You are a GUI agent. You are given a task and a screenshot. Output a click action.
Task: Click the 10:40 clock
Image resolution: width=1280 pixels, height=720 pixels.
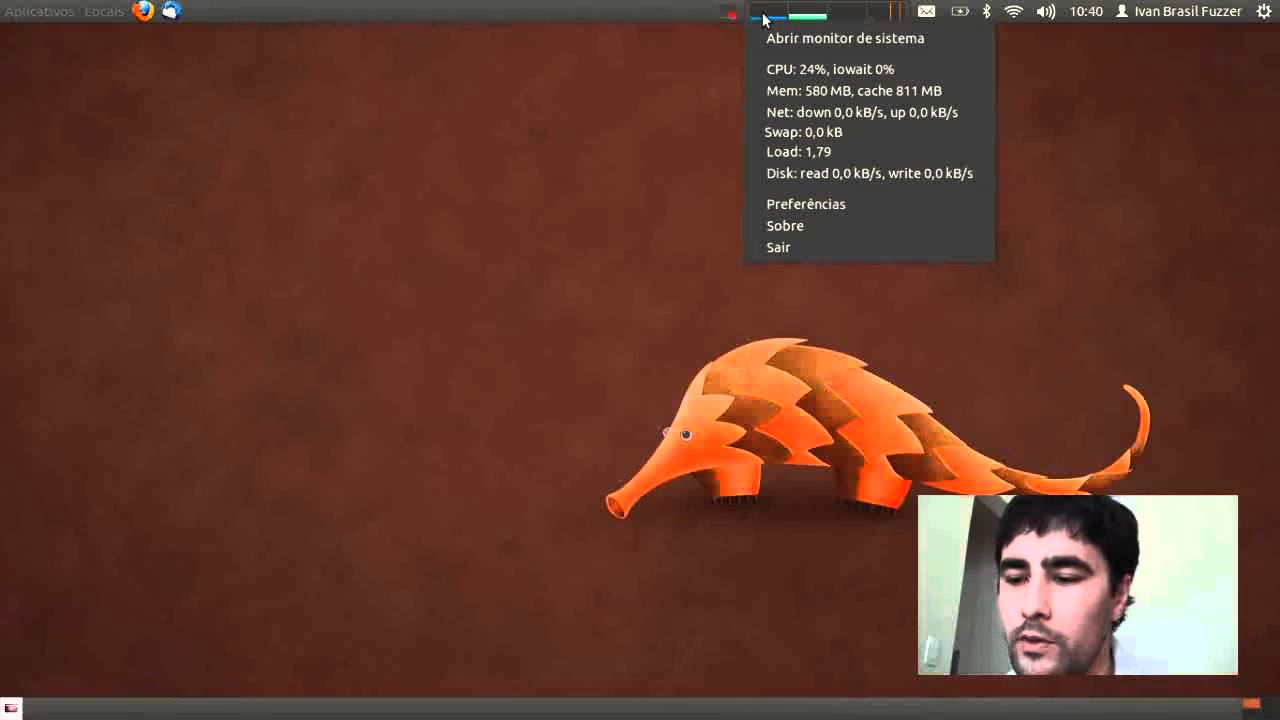point(1086,11)
